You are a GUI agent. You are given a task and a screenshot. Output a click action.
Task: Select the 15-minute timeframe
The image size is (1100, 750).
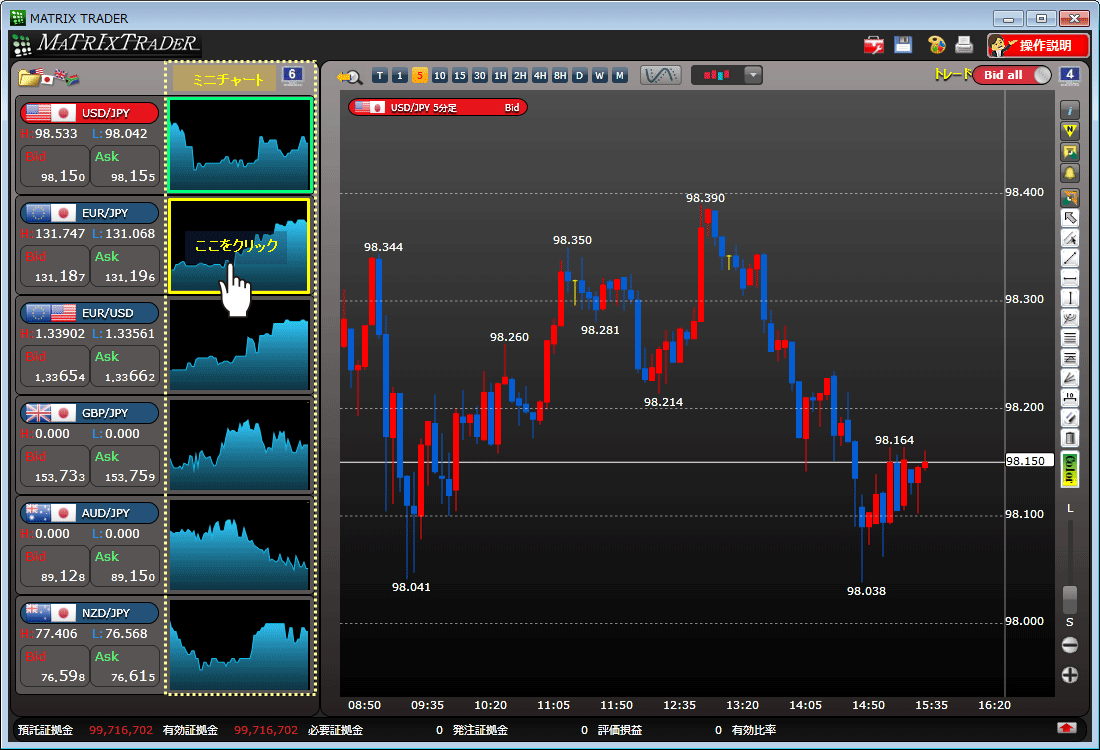pyautogui.click(x=460, y=76)
